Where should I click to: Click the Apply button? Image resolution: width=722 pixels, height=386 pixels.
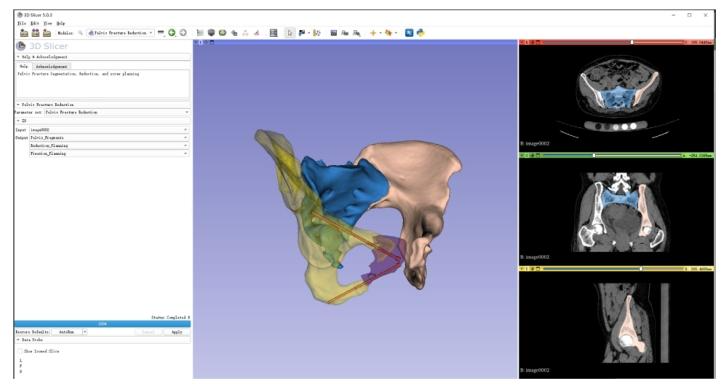click(177, 332)
